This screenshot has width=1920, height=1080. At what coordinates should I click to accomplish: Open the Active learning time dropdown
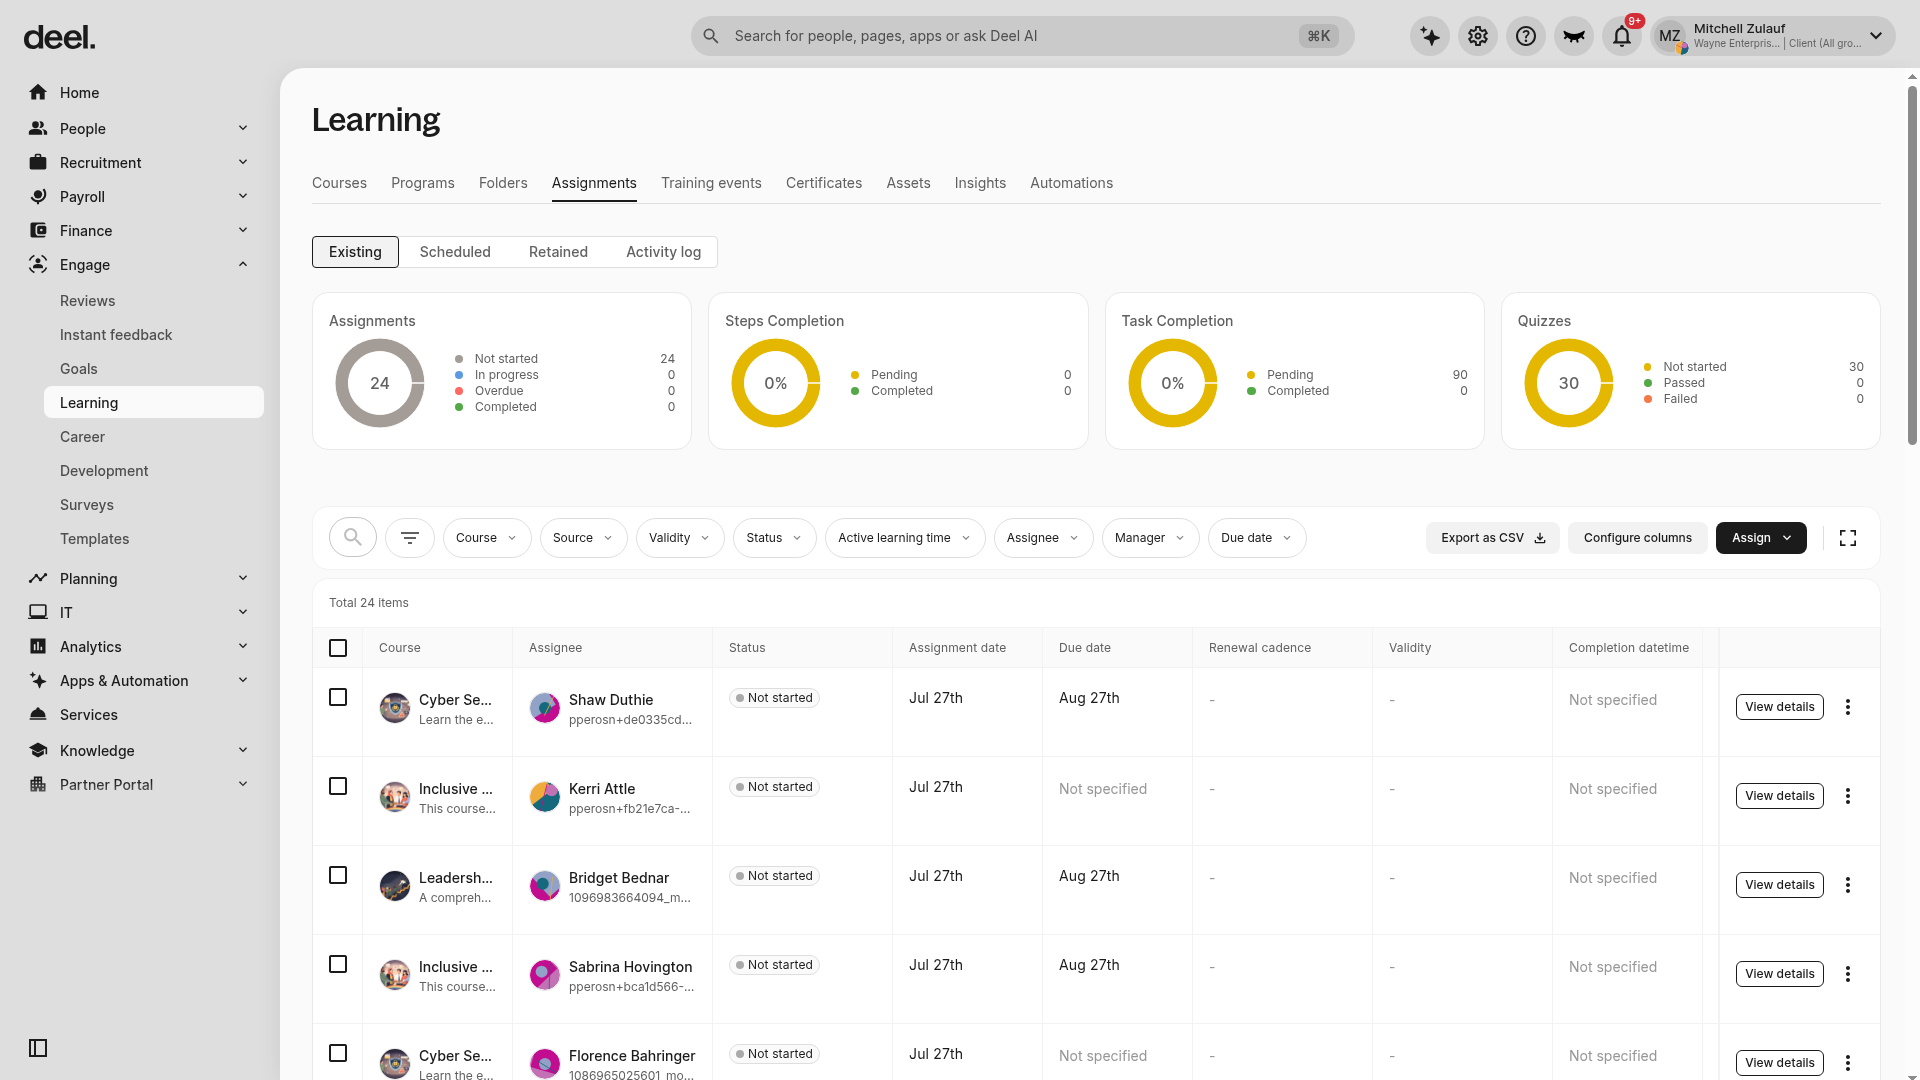point(905,538)
